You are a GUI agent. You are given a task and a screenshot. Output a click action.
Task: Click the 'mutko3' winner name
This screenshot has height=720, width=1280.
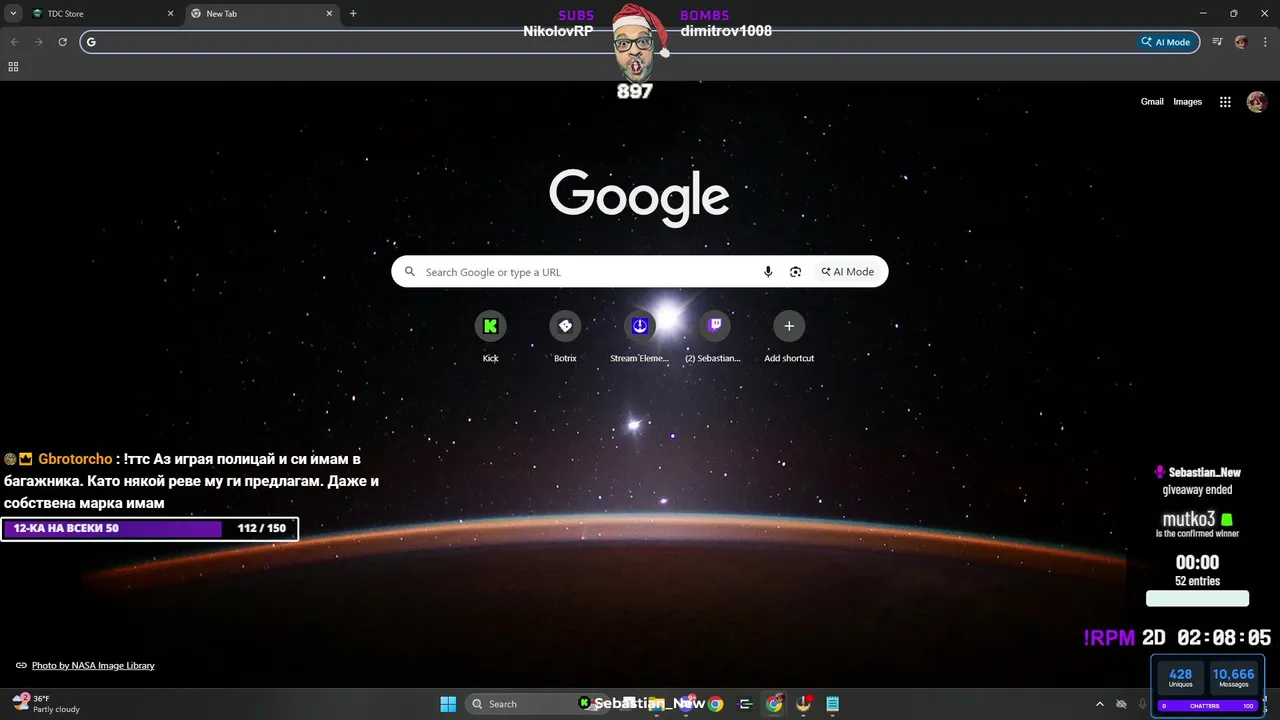point(1189,519)
